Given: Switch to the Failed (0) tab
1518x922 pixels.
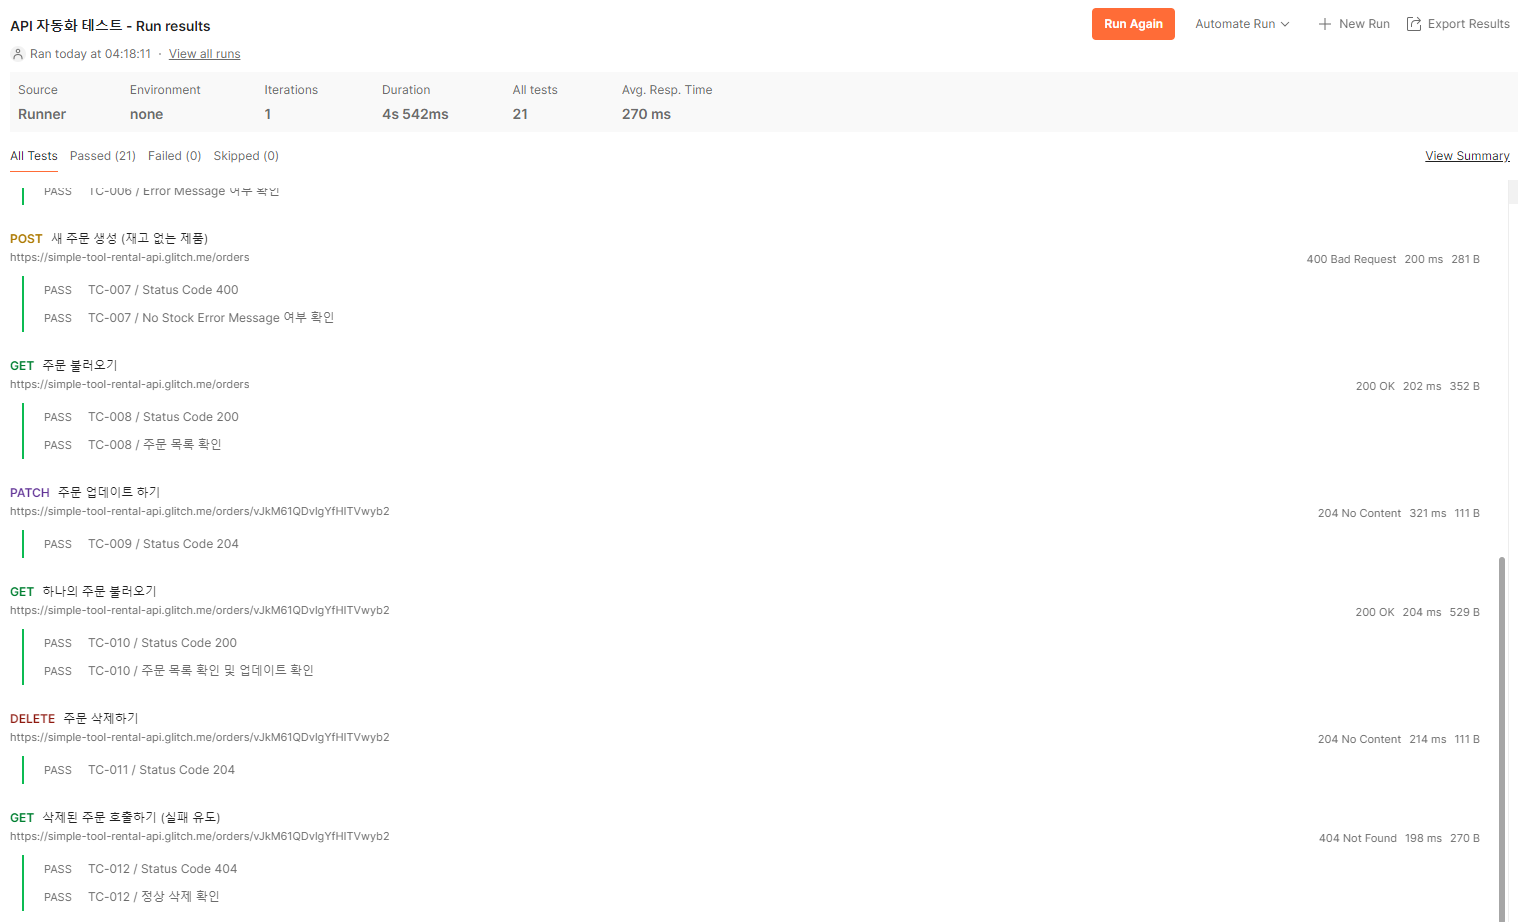Looking at the screenshot, I should [x=174, y=156].
